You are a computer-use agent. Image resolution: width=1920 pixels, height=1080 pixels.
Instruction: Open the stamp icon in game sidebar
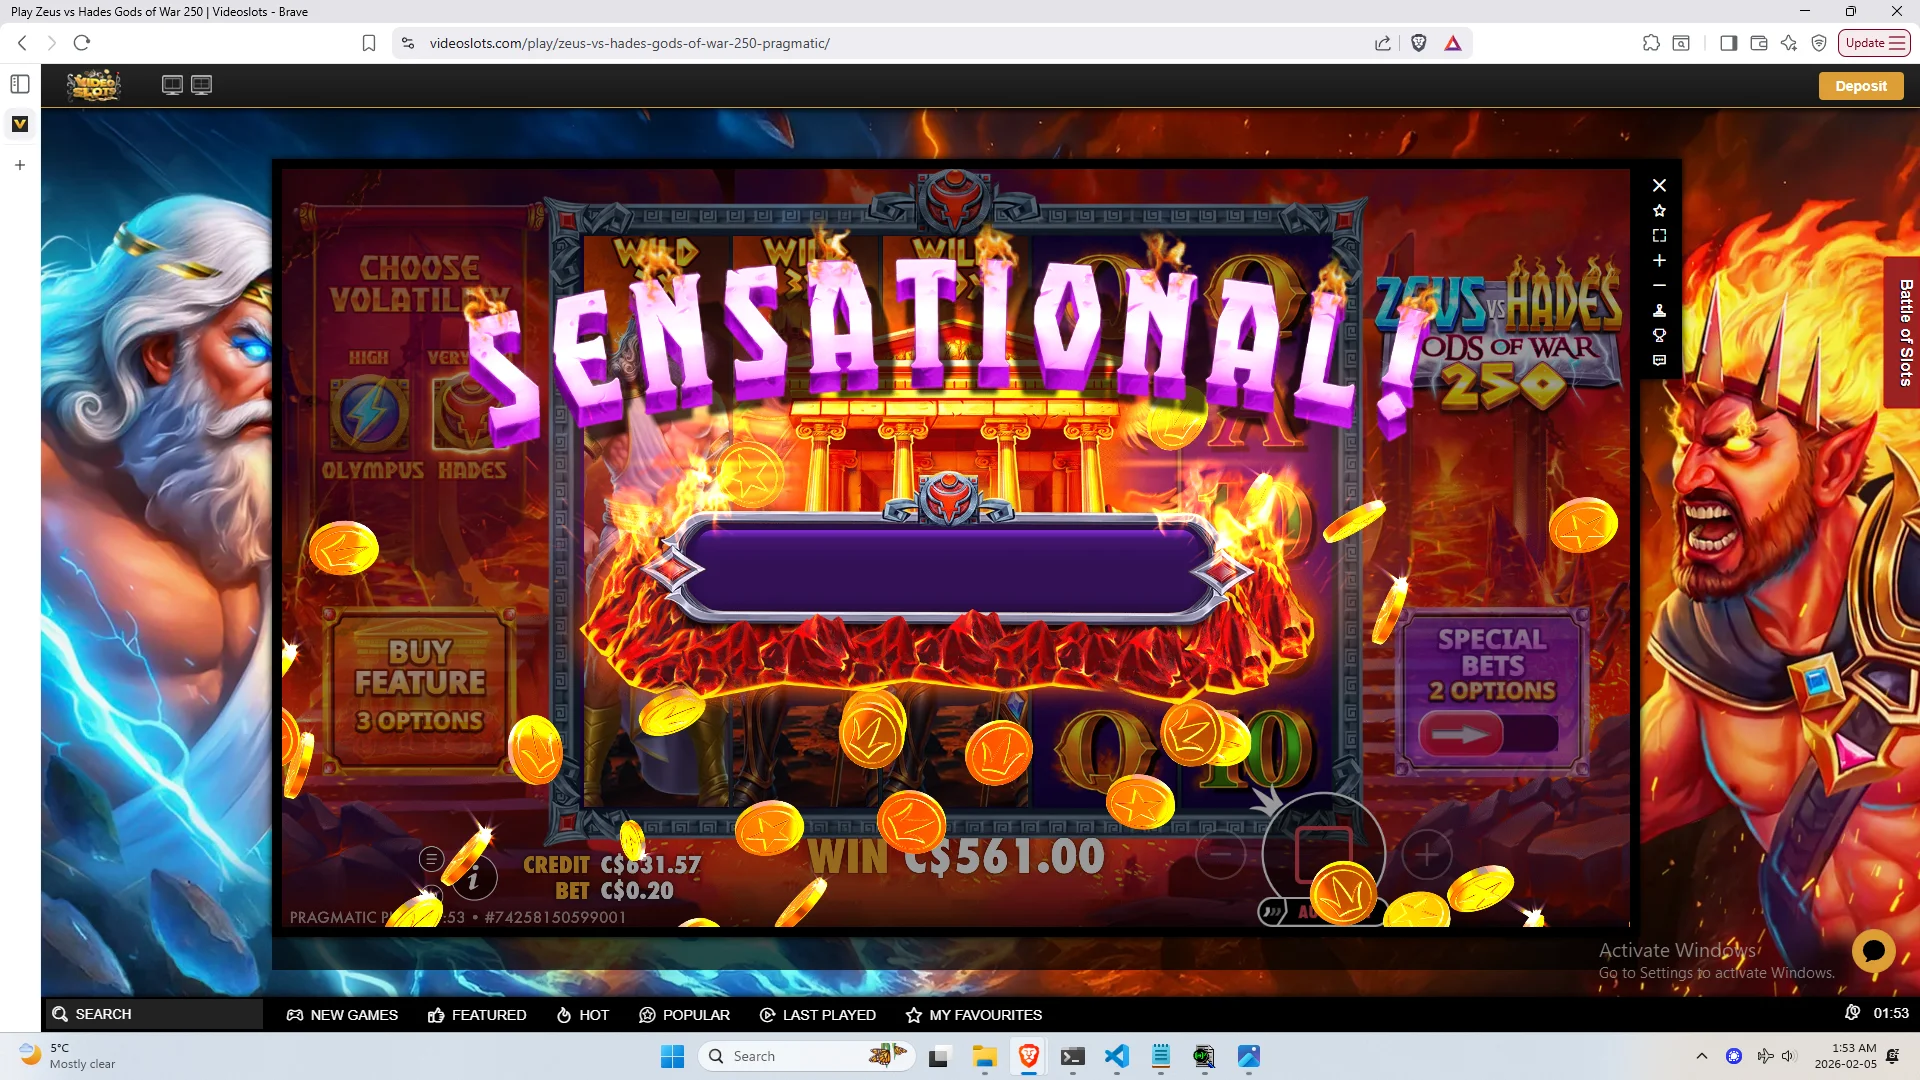1659,310
